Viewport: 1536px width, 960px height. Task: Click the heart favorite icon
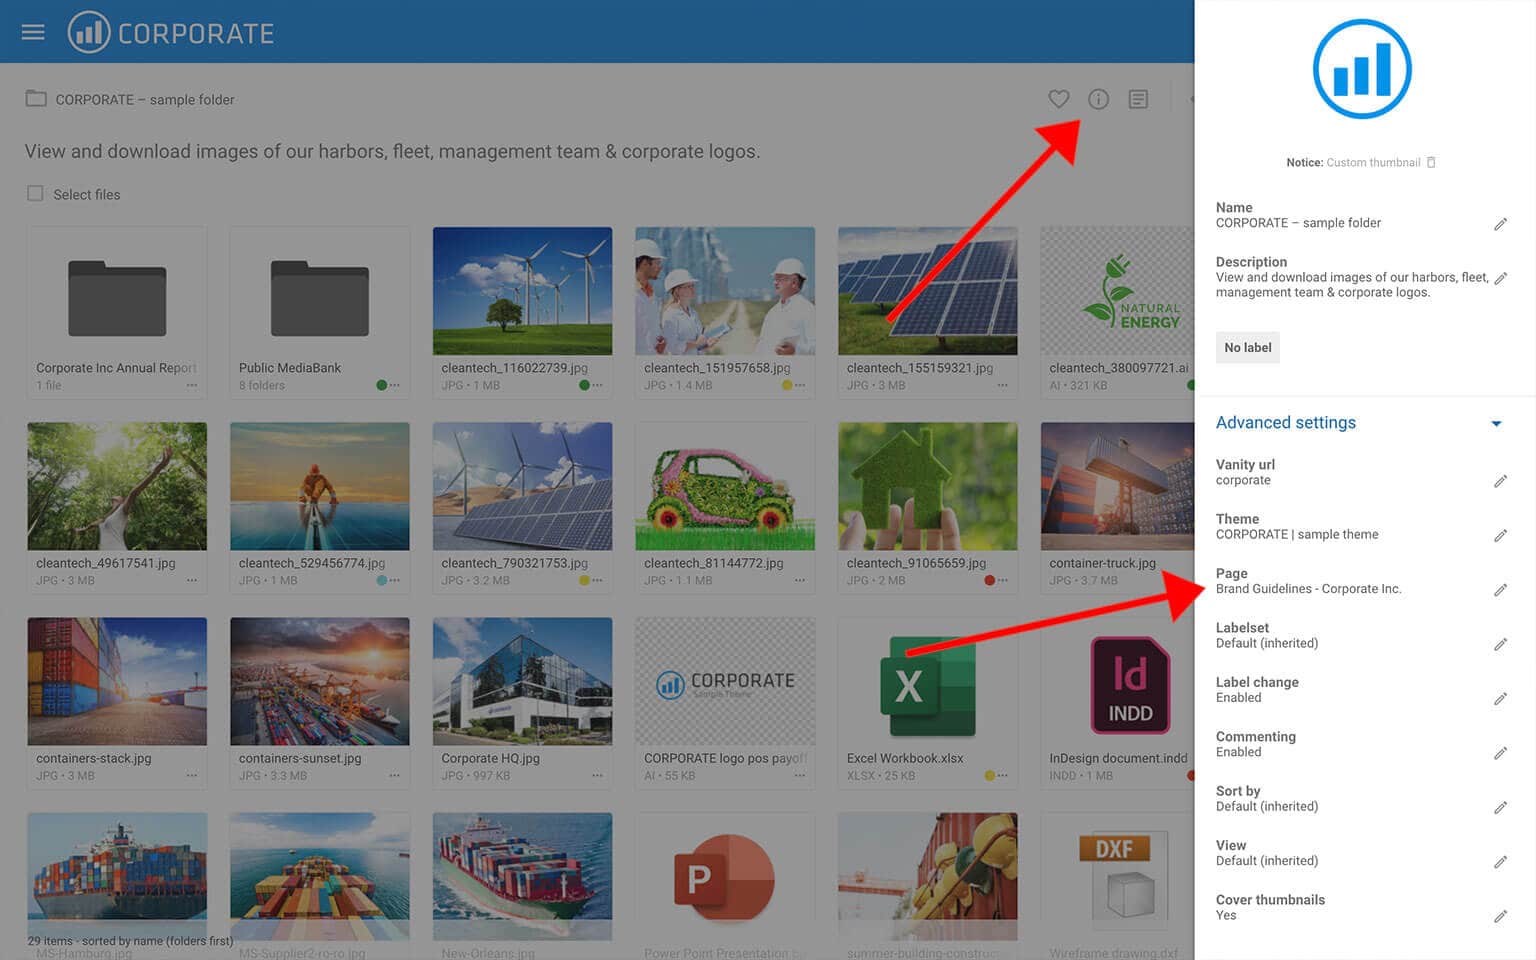click(x=1058, y=99)
